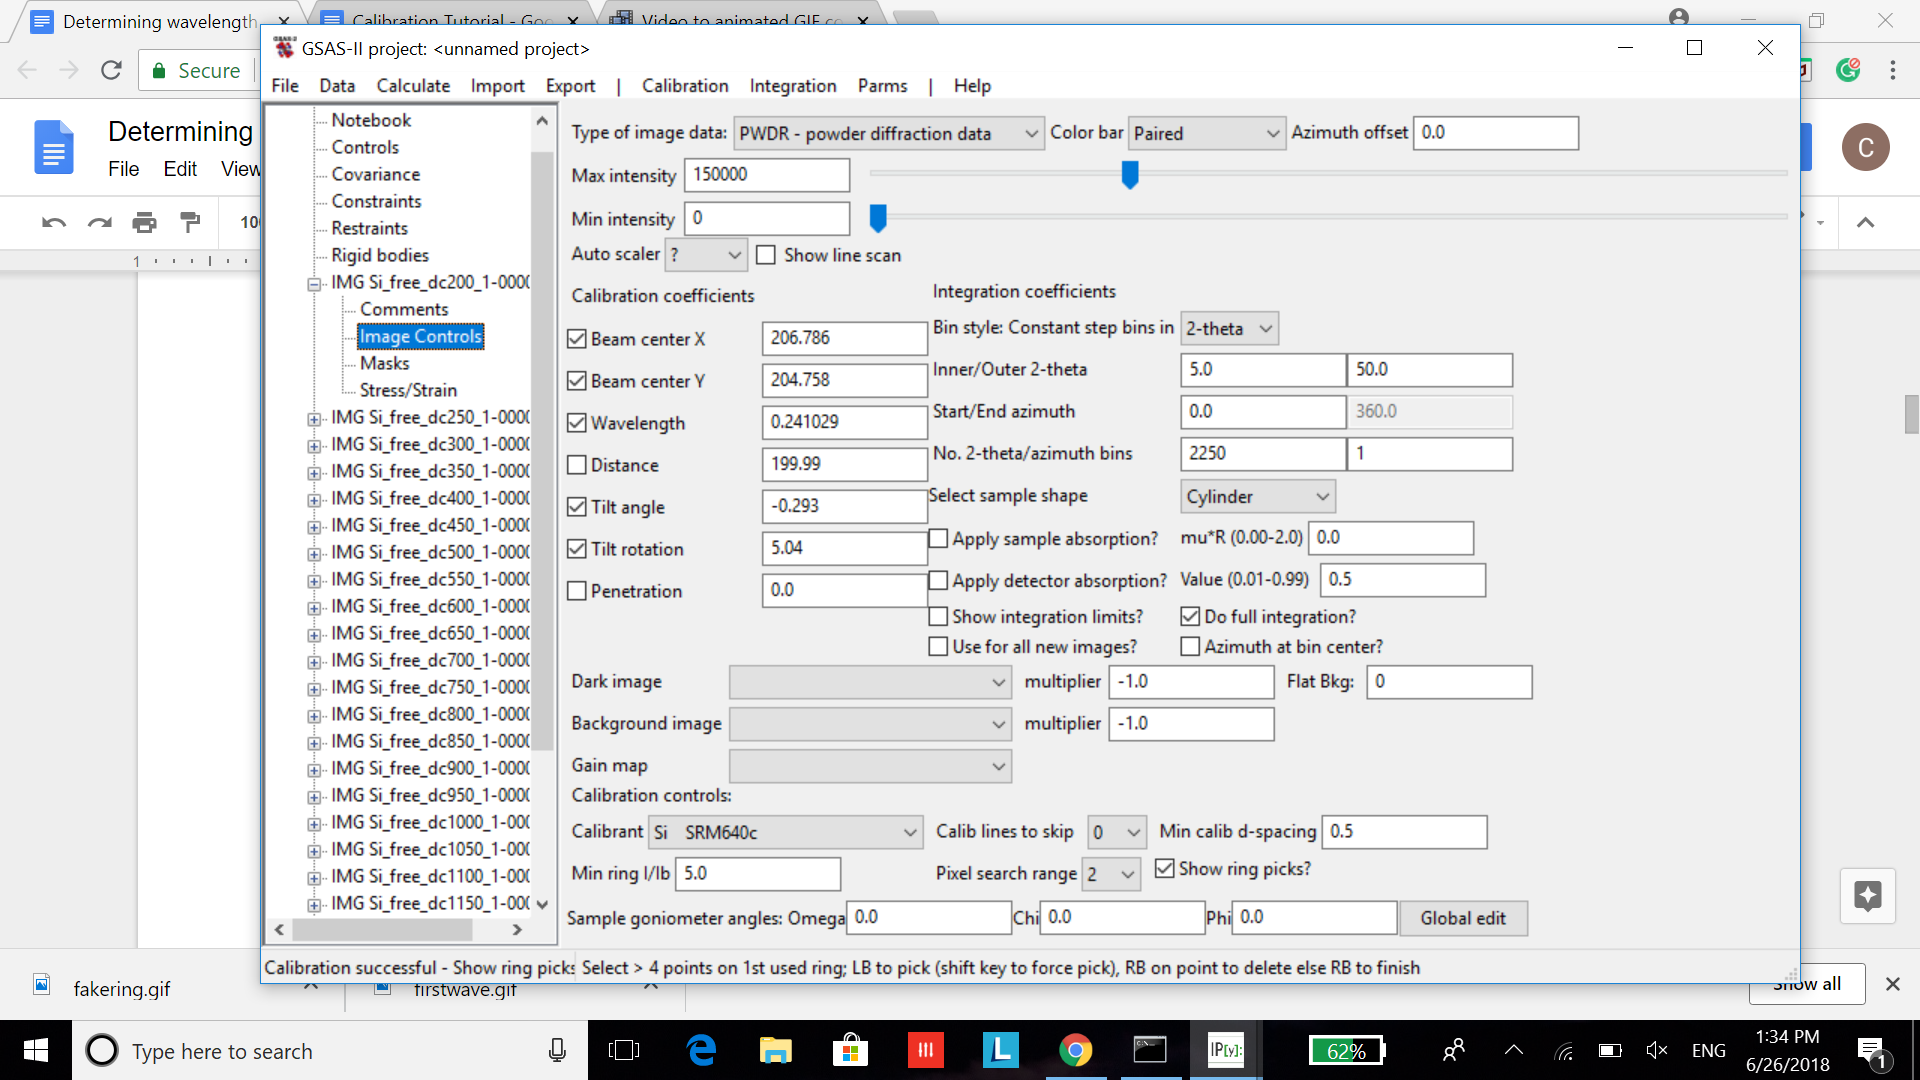1920x1080 pixels.
Task: Open the GSAS-II Export menu
Action: 570,86
